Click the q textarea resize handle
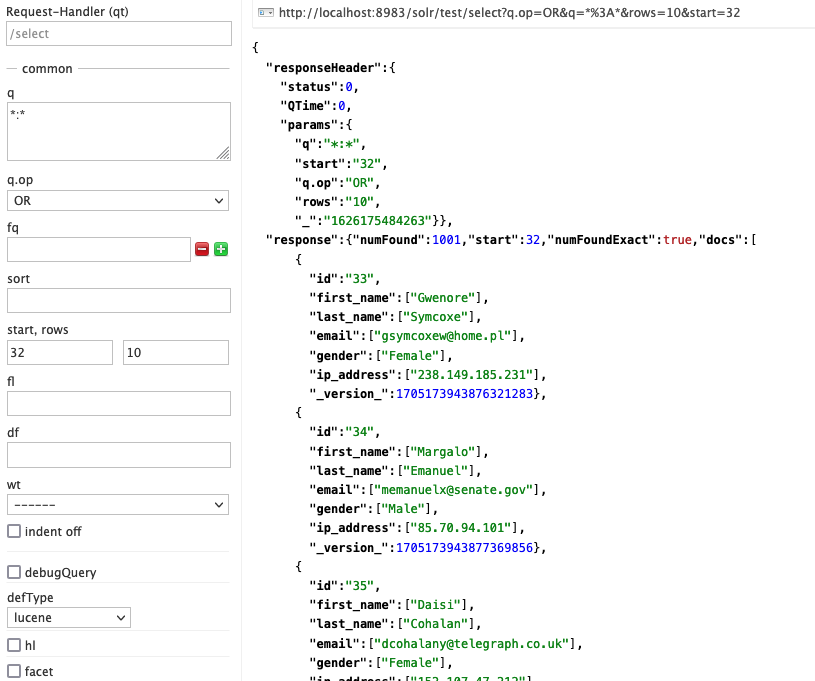The image size is (815, 681). (x=223, y=153)
